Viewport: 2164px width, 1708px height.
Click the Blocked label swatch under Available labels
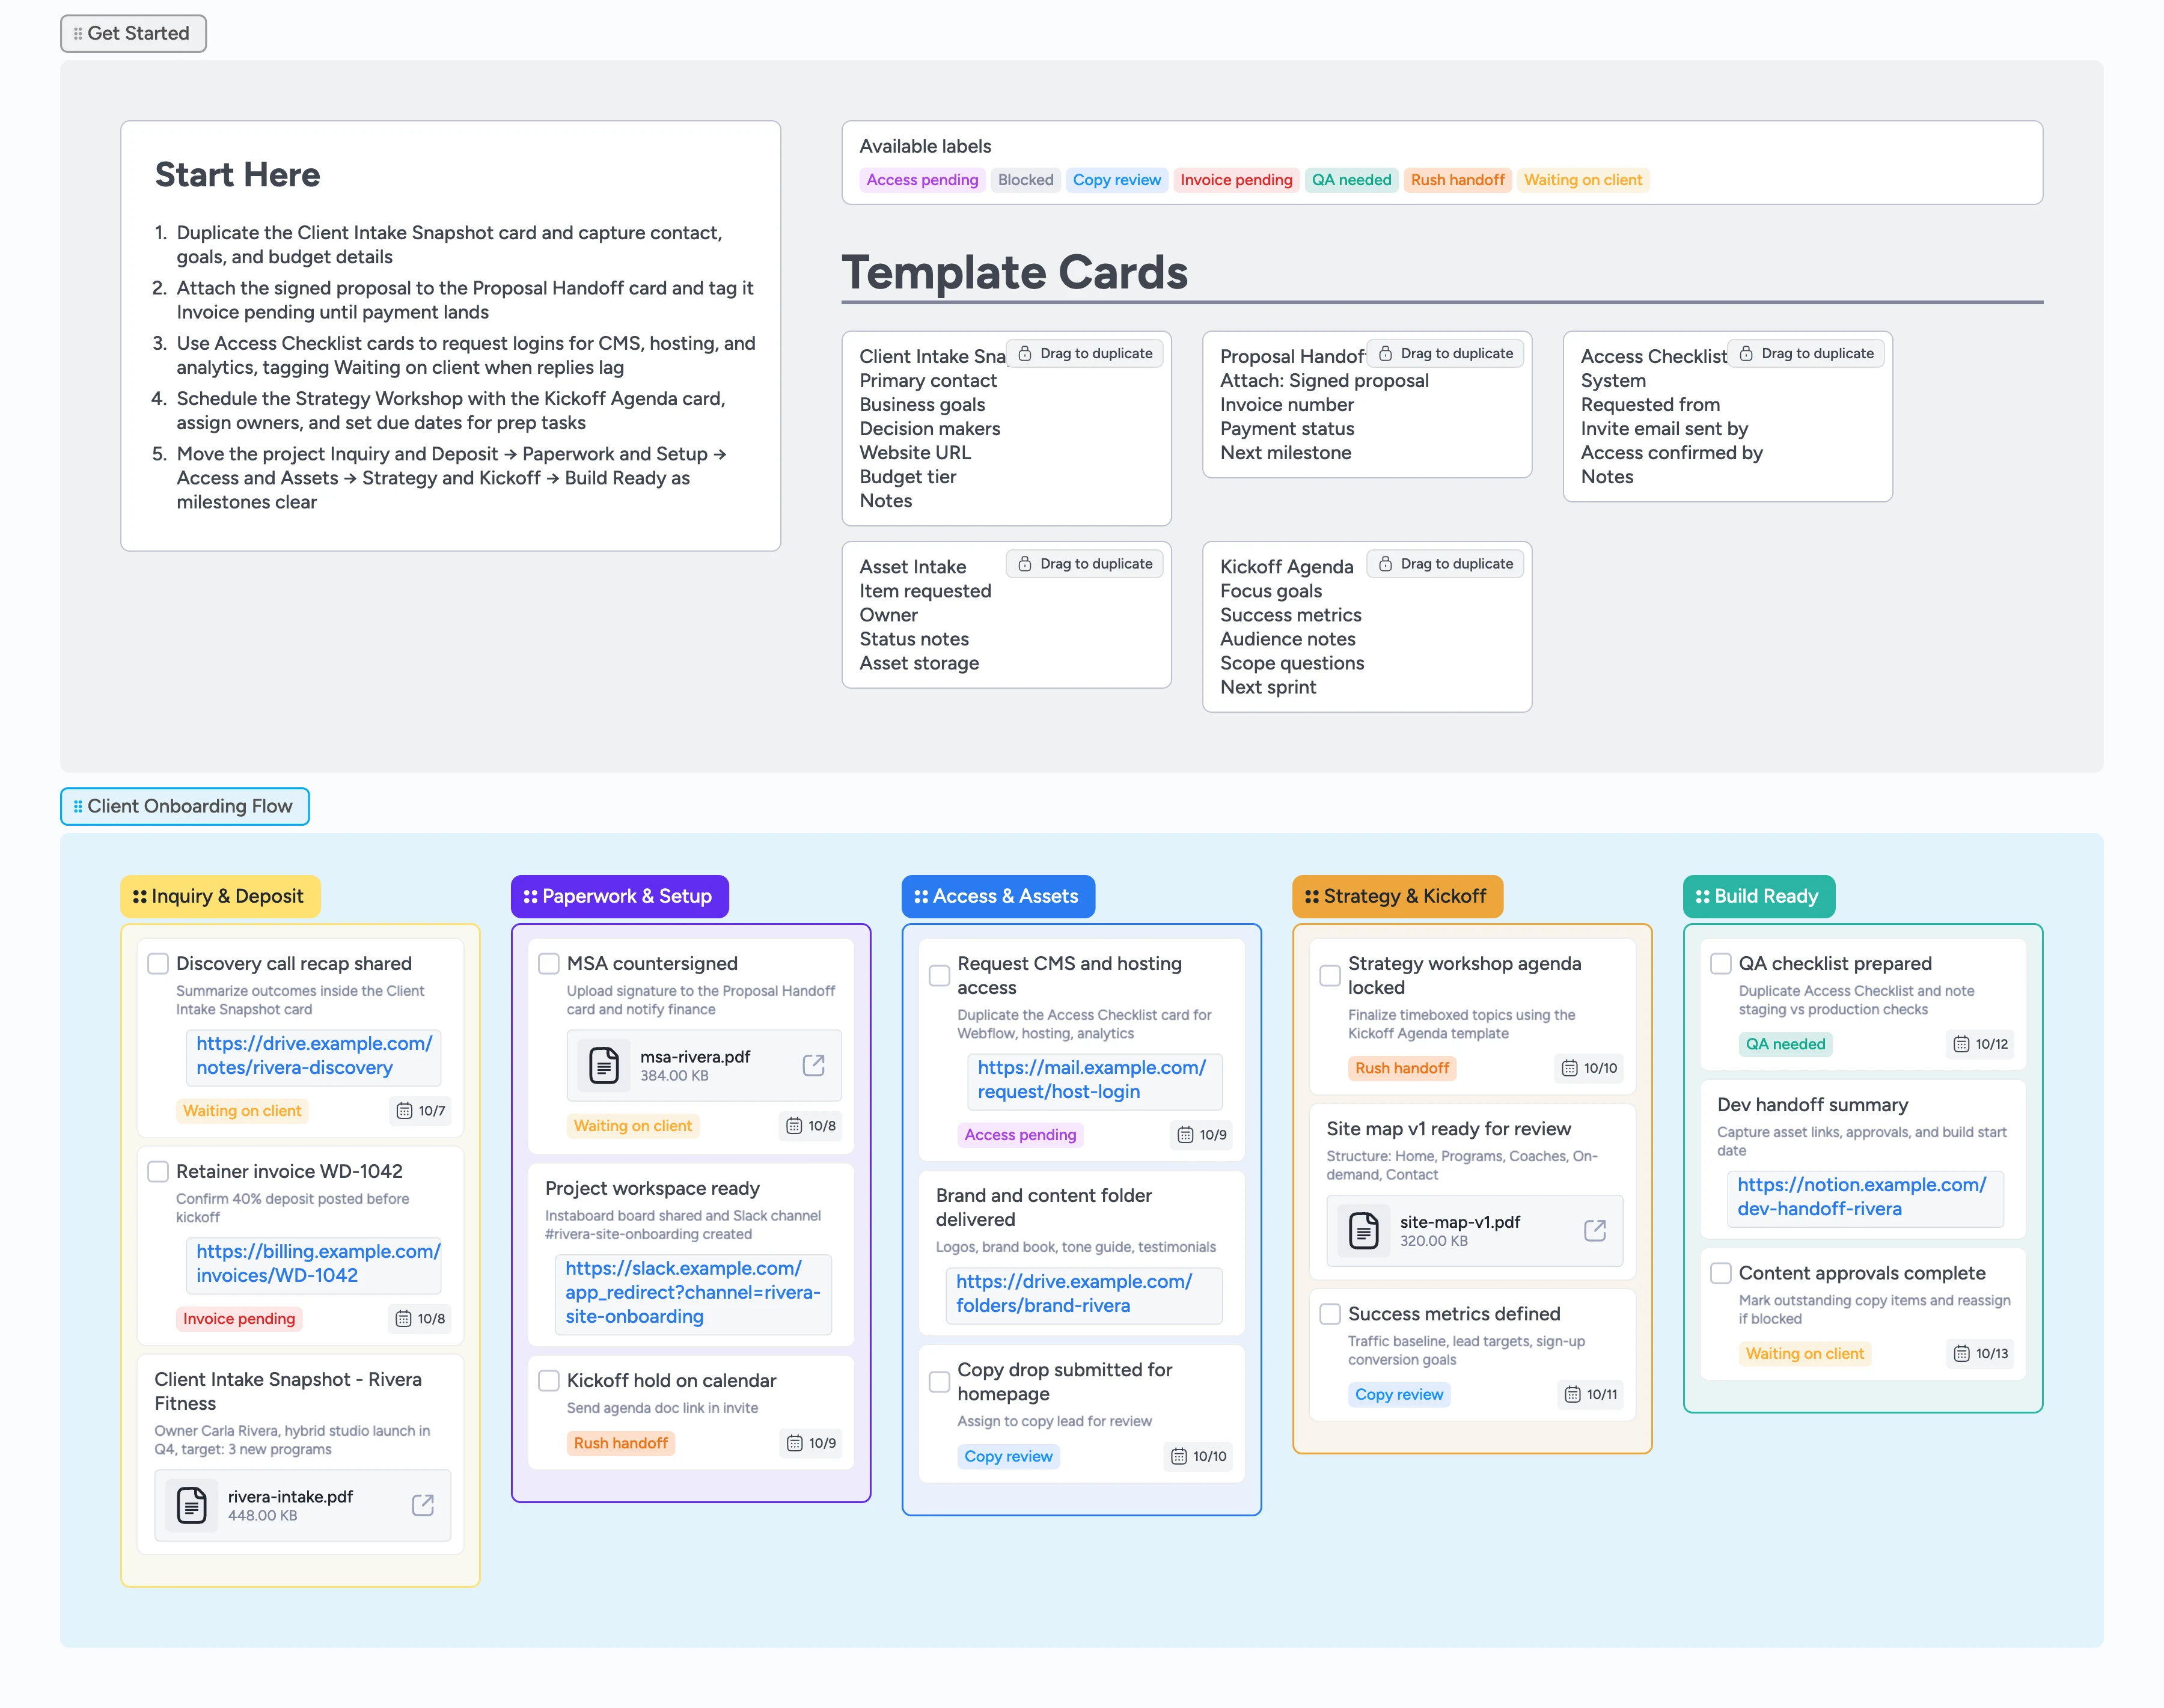pos(1025,180)
